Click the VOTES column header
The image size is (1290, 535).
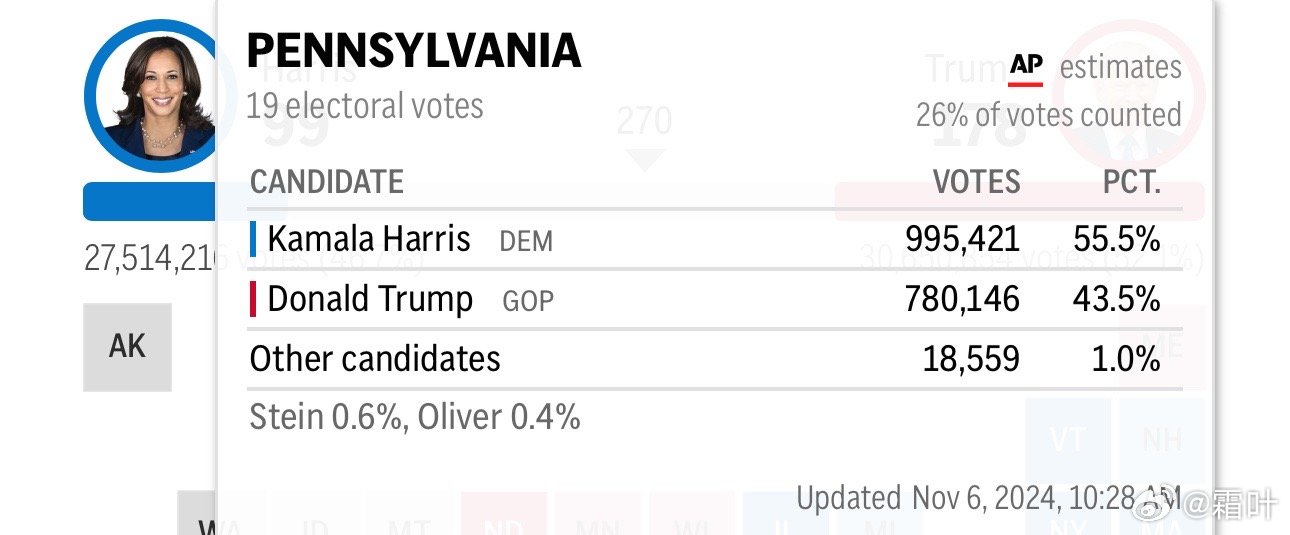pyautogui.click(x=976, y=182)
